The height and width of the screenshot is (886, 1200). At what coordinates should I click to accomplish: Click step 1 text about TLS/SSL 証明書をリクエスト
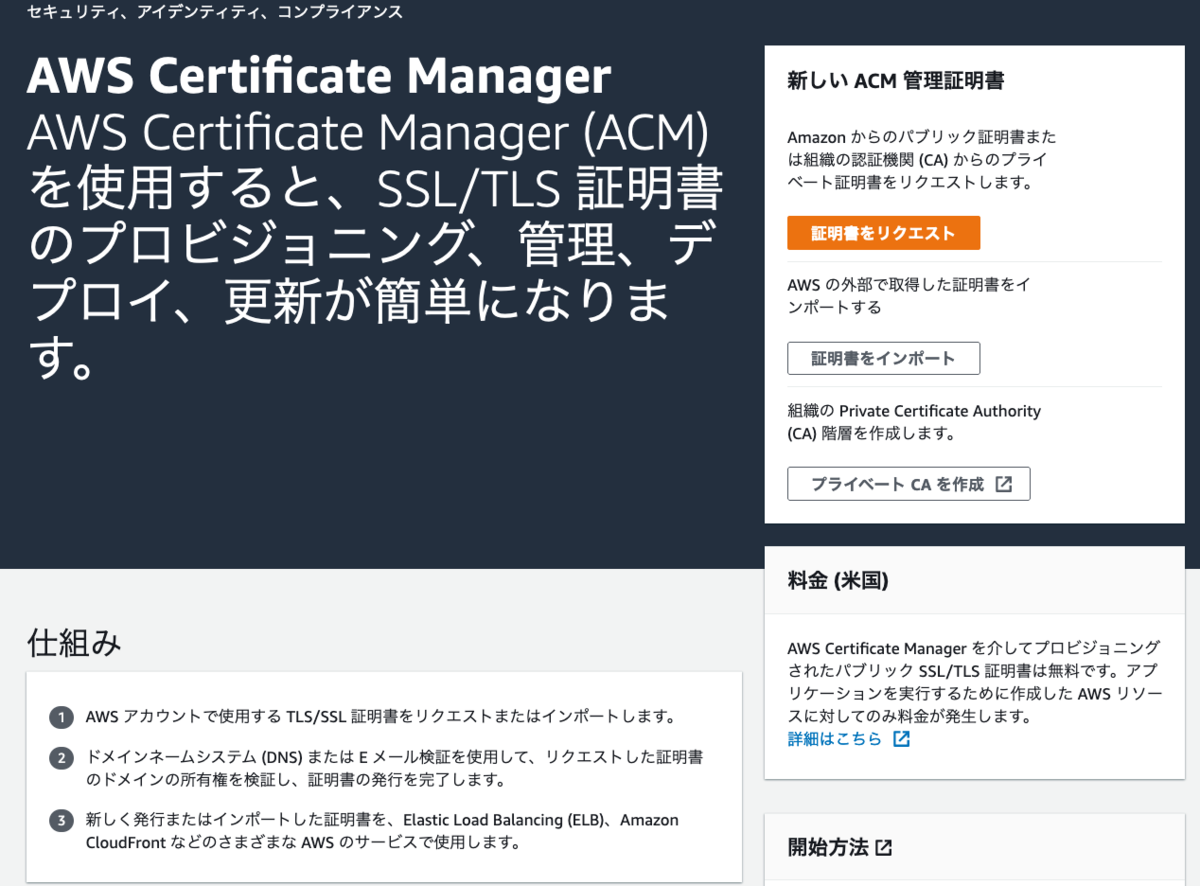[381, 717]
